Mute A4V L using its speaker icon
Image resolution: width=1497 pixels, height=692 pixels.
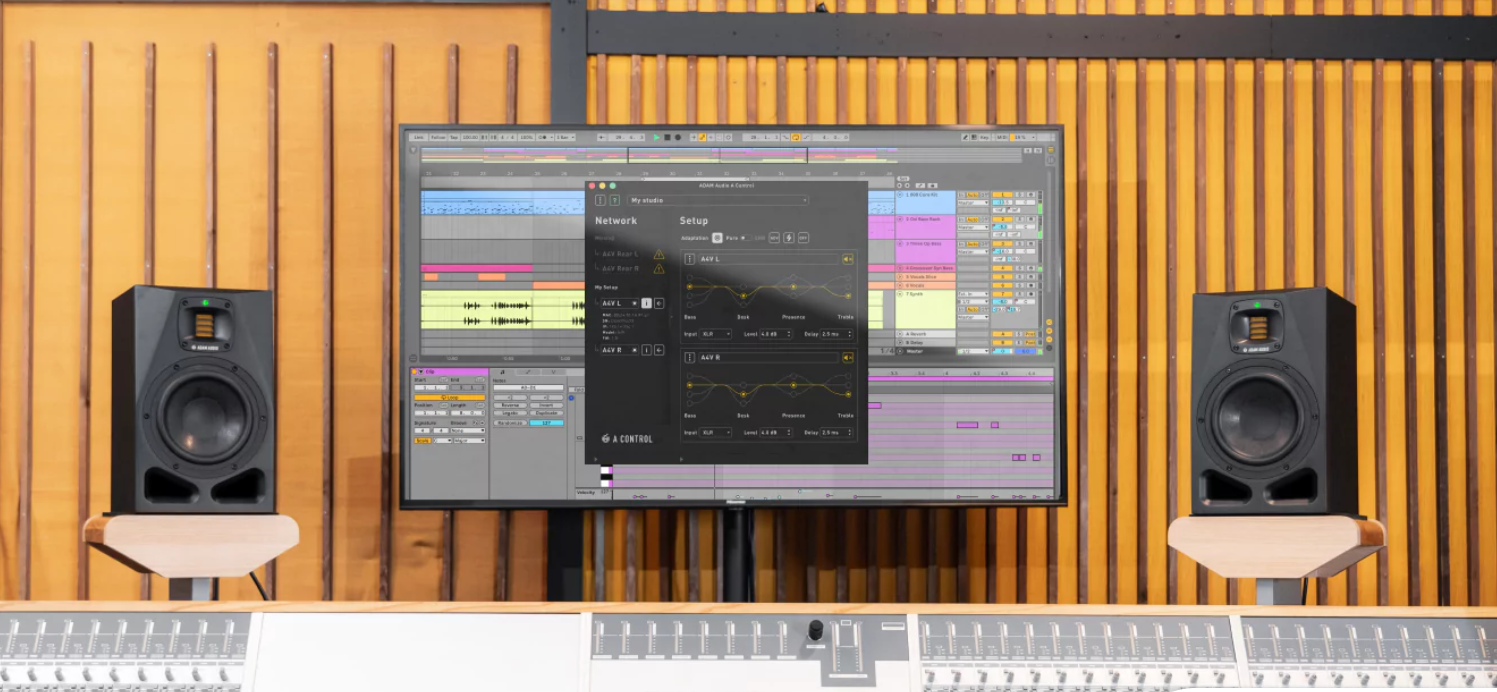847,261
